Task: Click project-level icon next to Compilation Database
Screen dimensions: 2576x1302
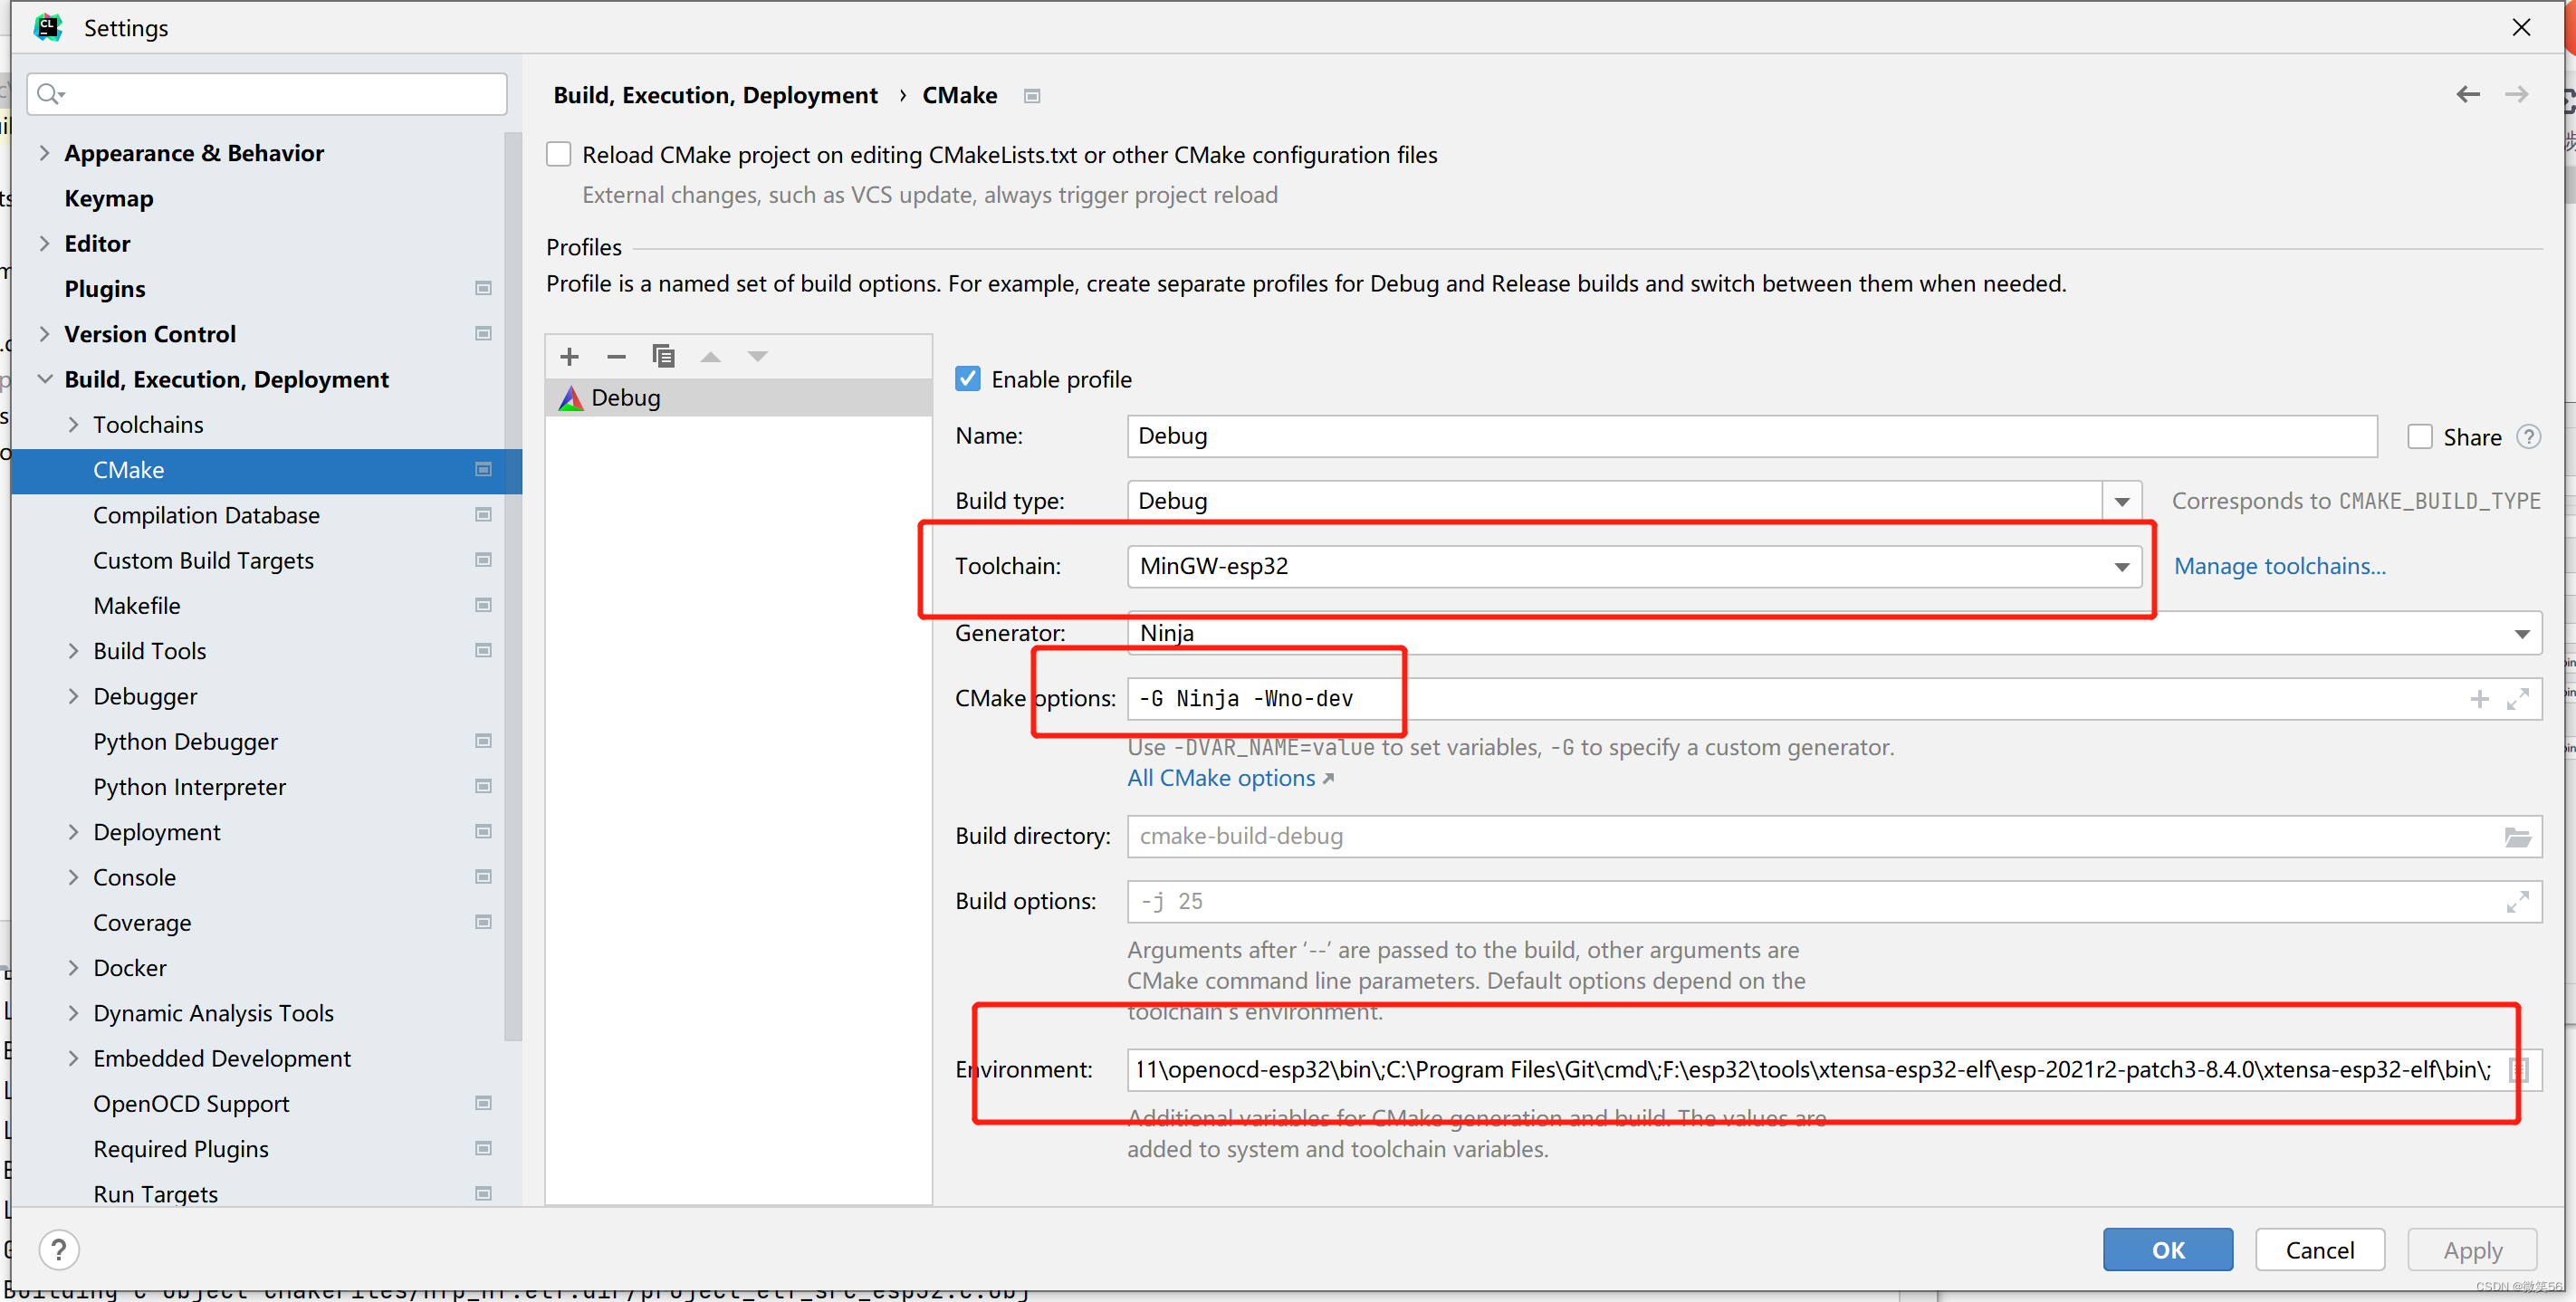Action: click(x=483, y=515)
